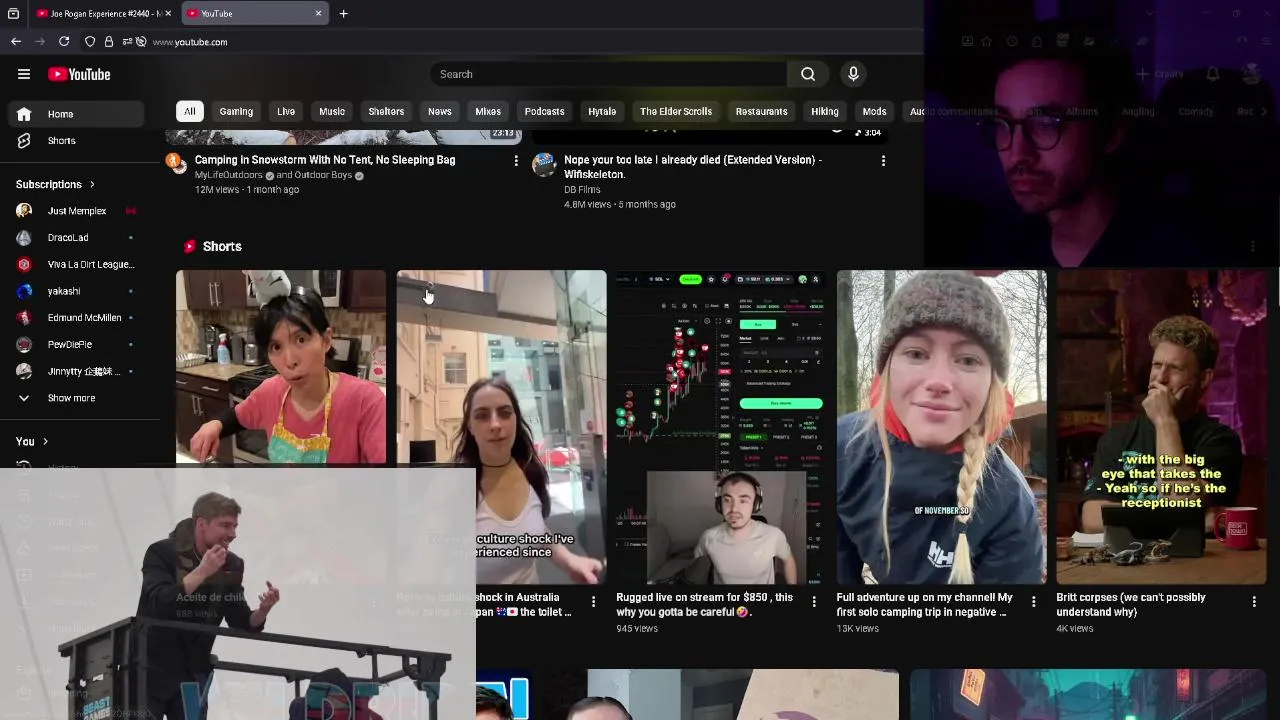This screenshot has width=1280, height=720.
Task: Open Nope your too late video title
Action: [x=693, y=167]
